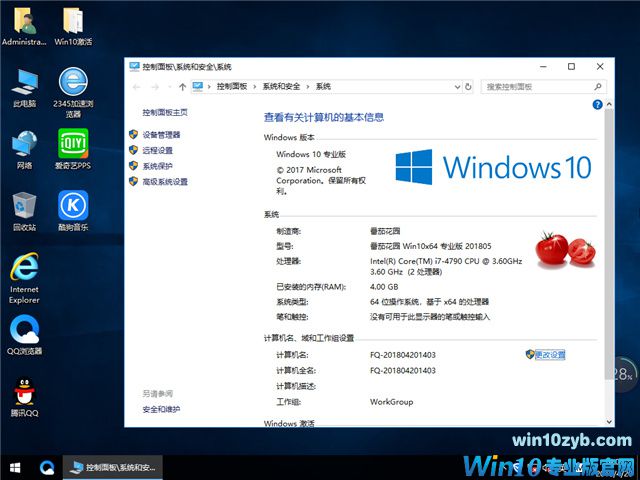
Task: Click the system window title icon
Action: [x=134, y=67]
